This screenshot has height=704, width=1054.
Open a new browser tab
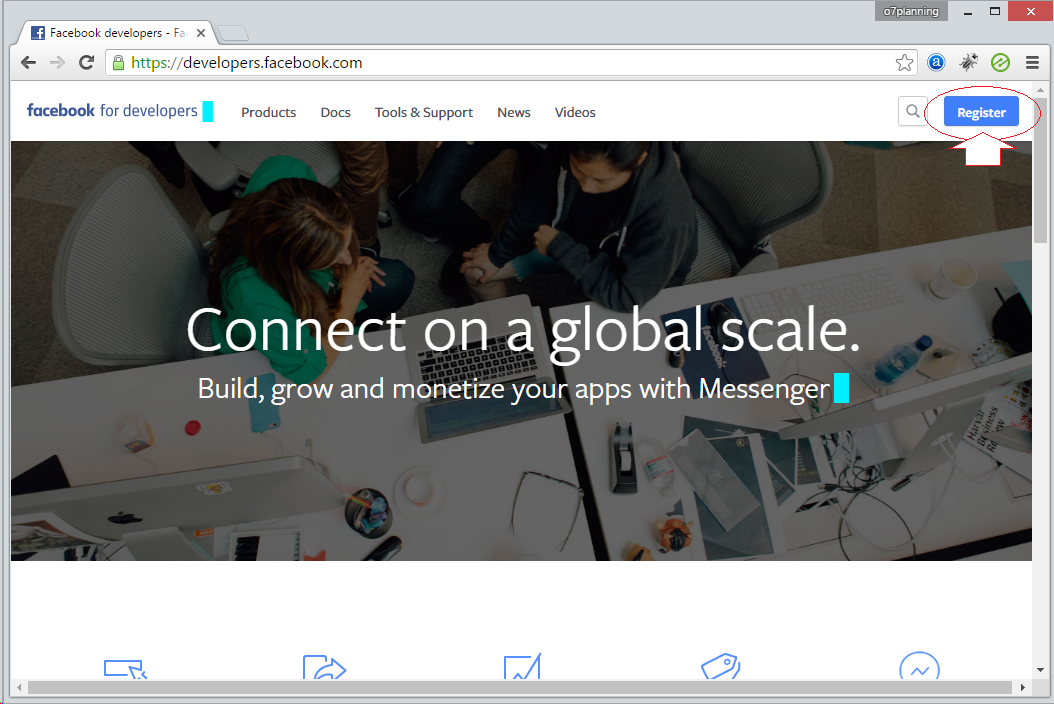click(233, 33)
